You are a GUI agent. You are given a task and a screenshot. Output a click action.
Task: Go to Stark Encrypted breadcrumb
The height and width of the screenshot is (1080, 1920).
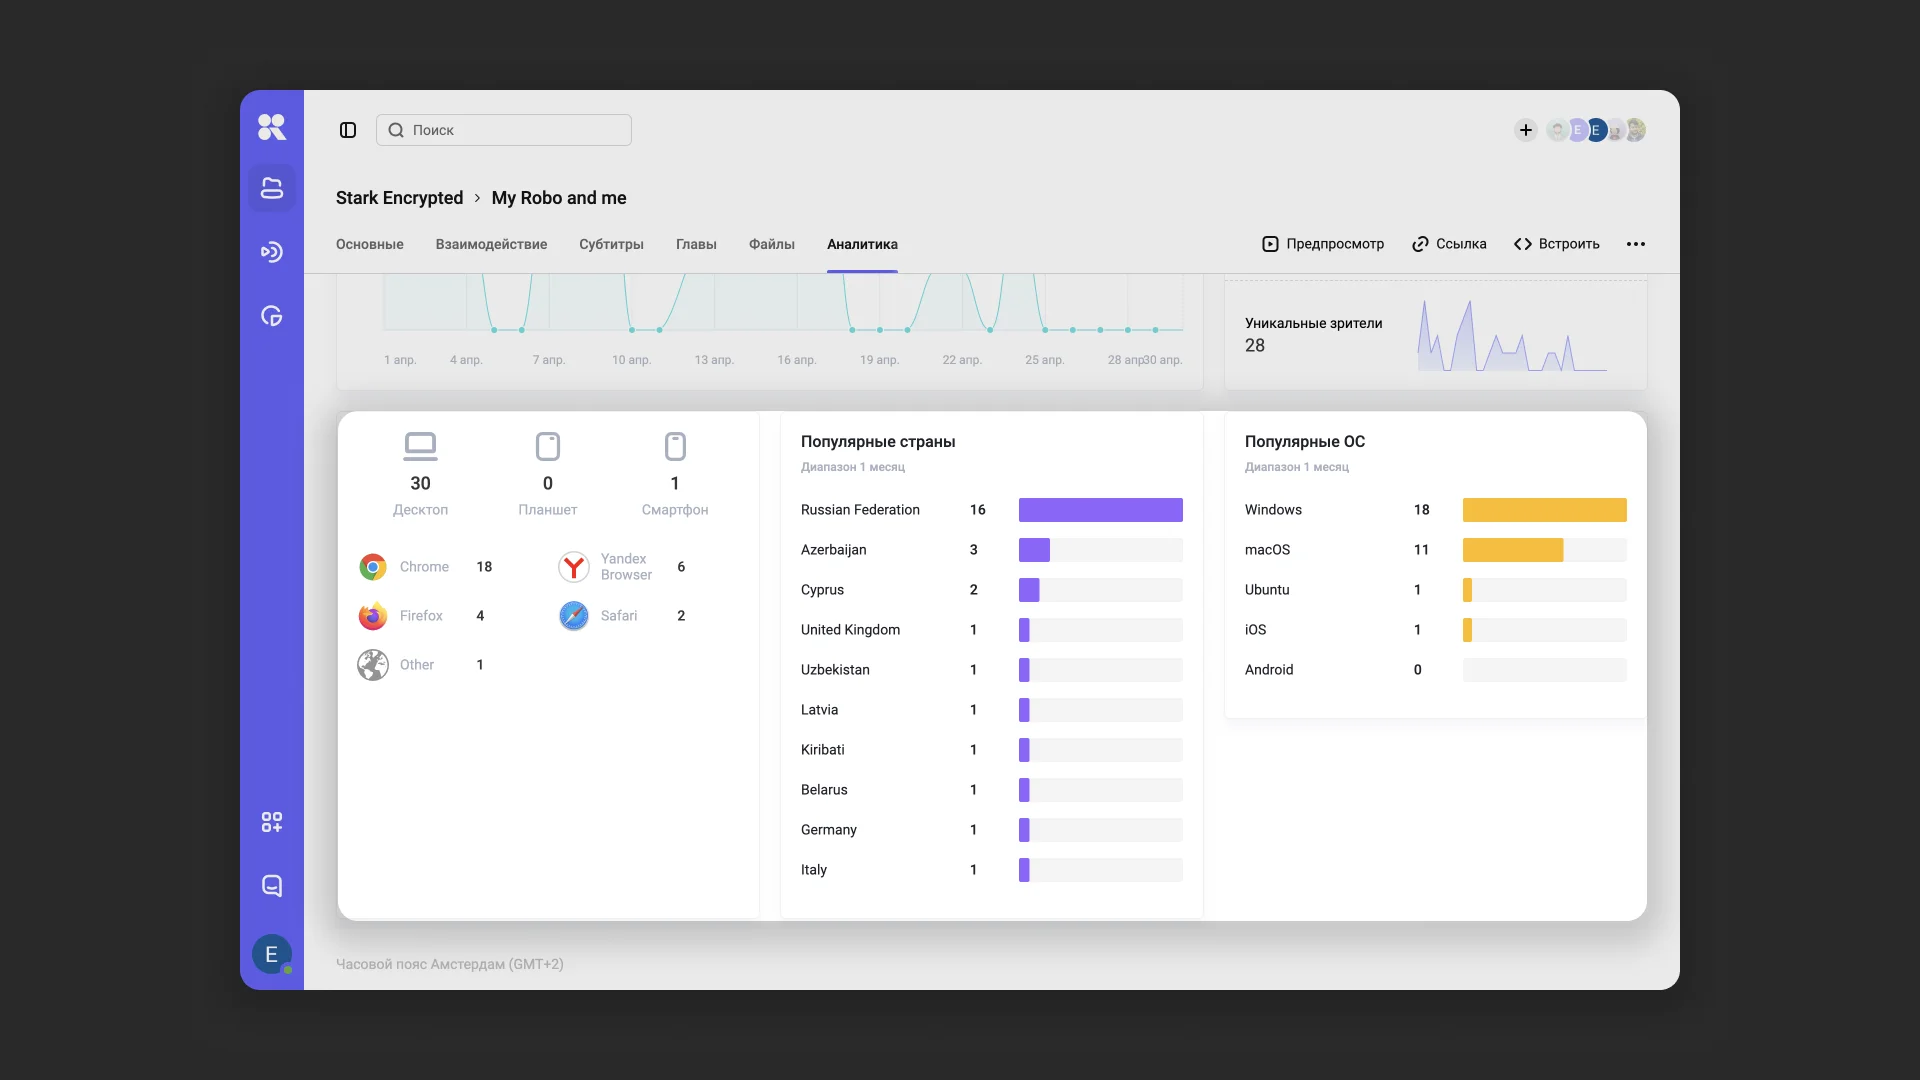point(399,198)
